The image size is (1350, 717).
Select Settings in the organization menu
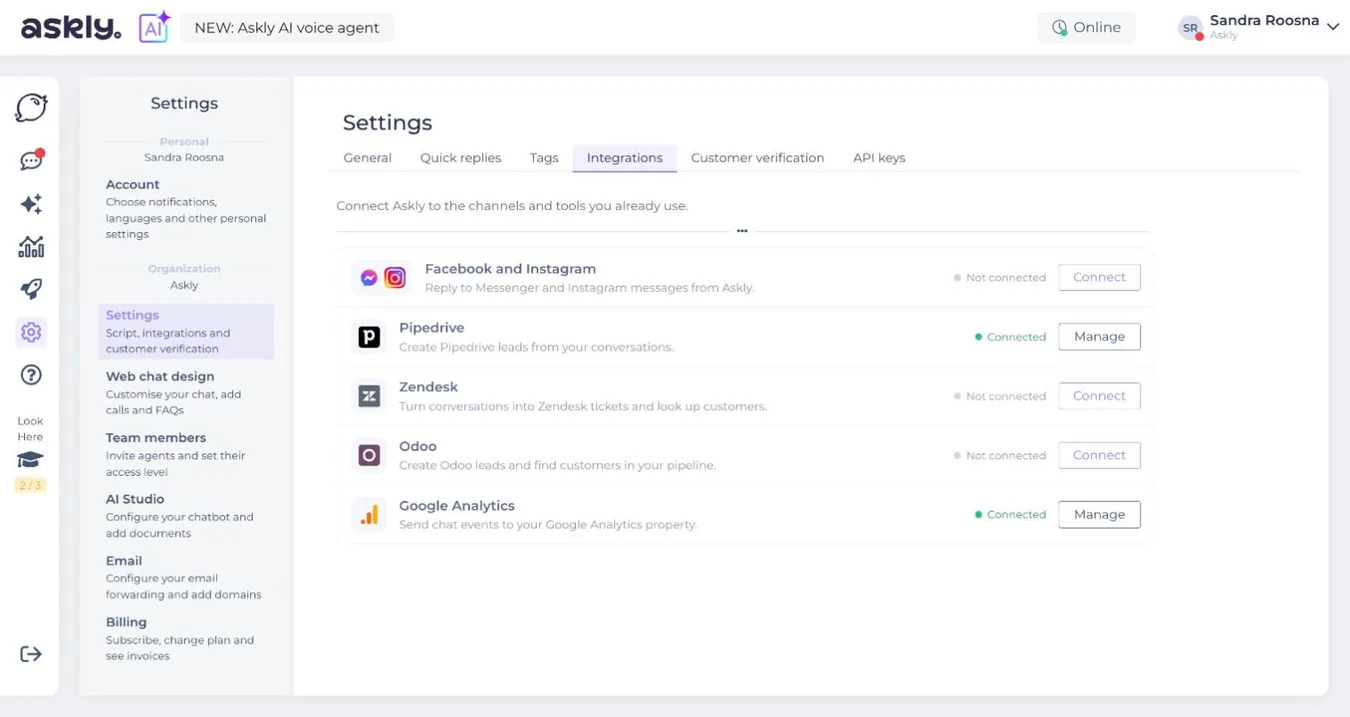pos(186,331)
